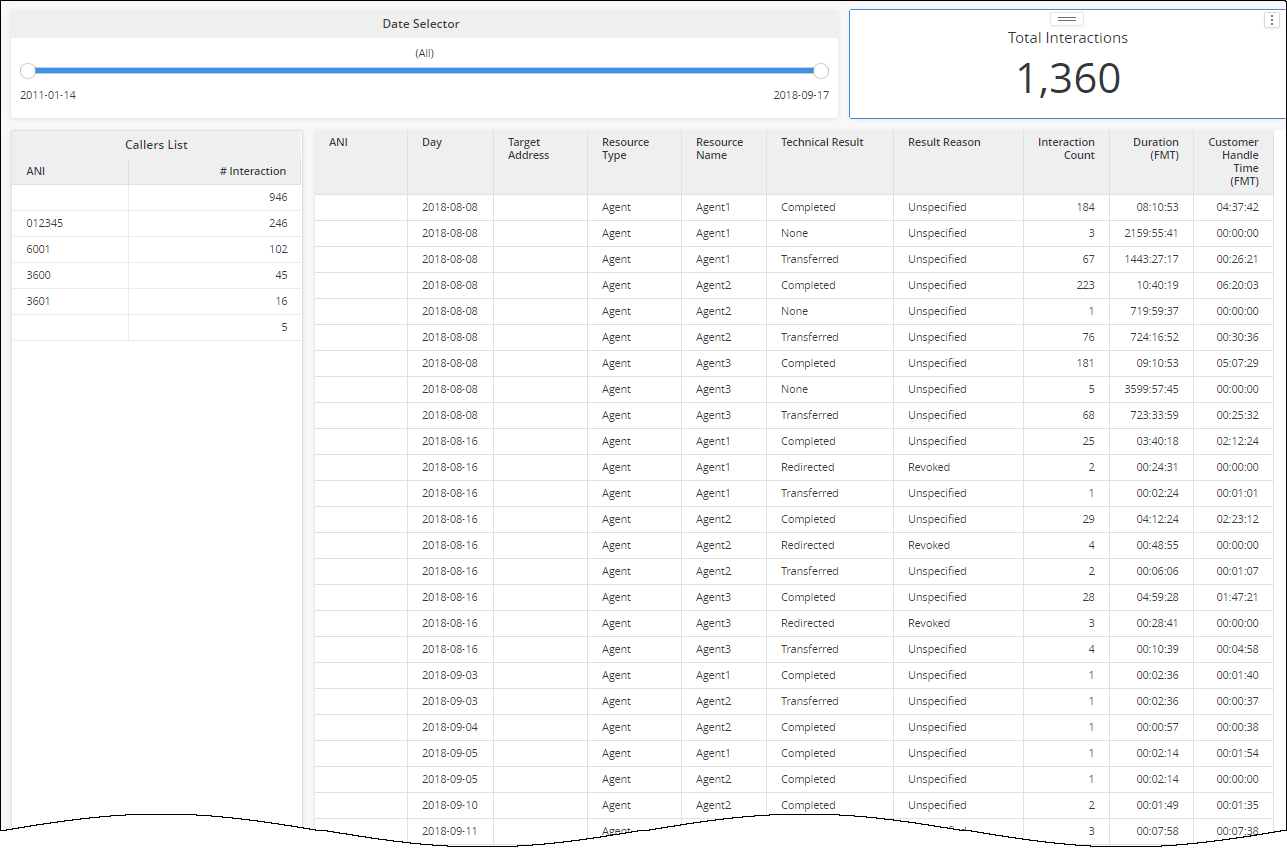Screen dimensions: 1287x848
Task: Sort by the Day column header
Action: pos(432,142)
